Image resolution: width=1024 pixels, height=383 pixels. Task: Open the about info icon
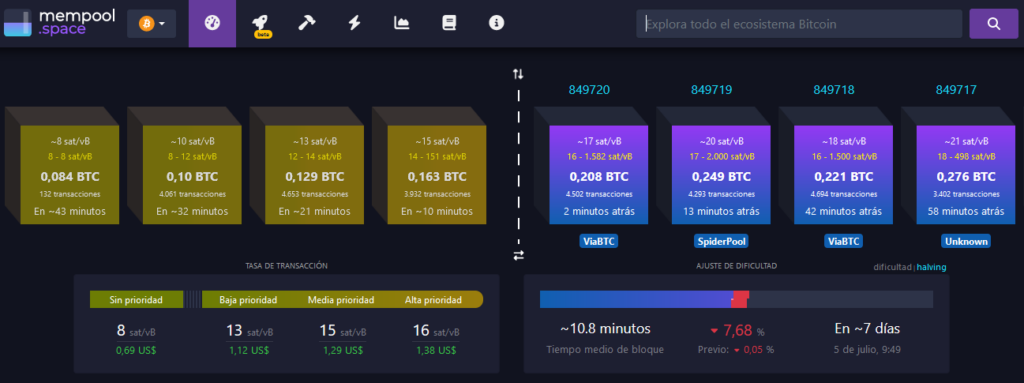pyautogui.click(x=496, y=23)
